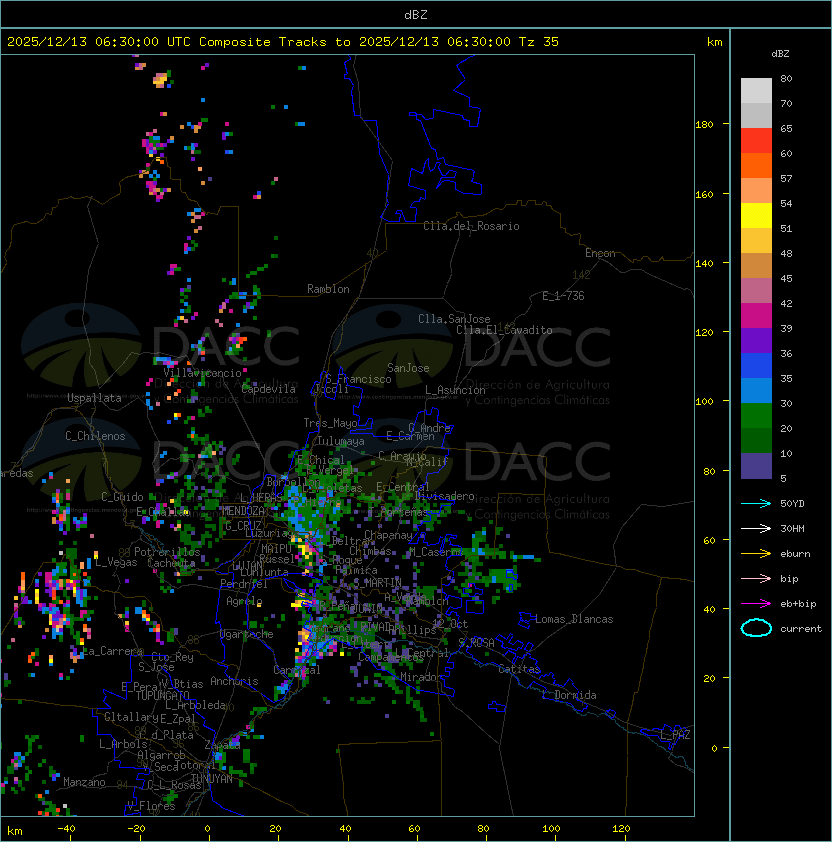This screenshot has height=842, width=832.
Task: Pick the light gray 70-80 dBZ color band
Action: [756, 90]
